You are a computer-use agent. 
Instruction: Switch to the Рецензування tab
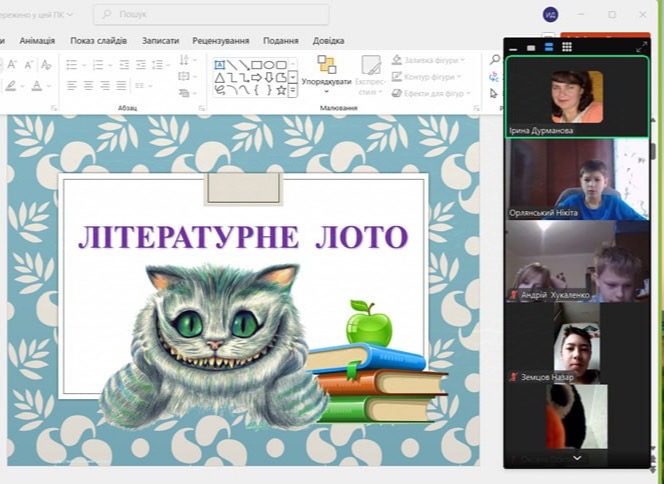pyautogui.click(x=221, y=41)
